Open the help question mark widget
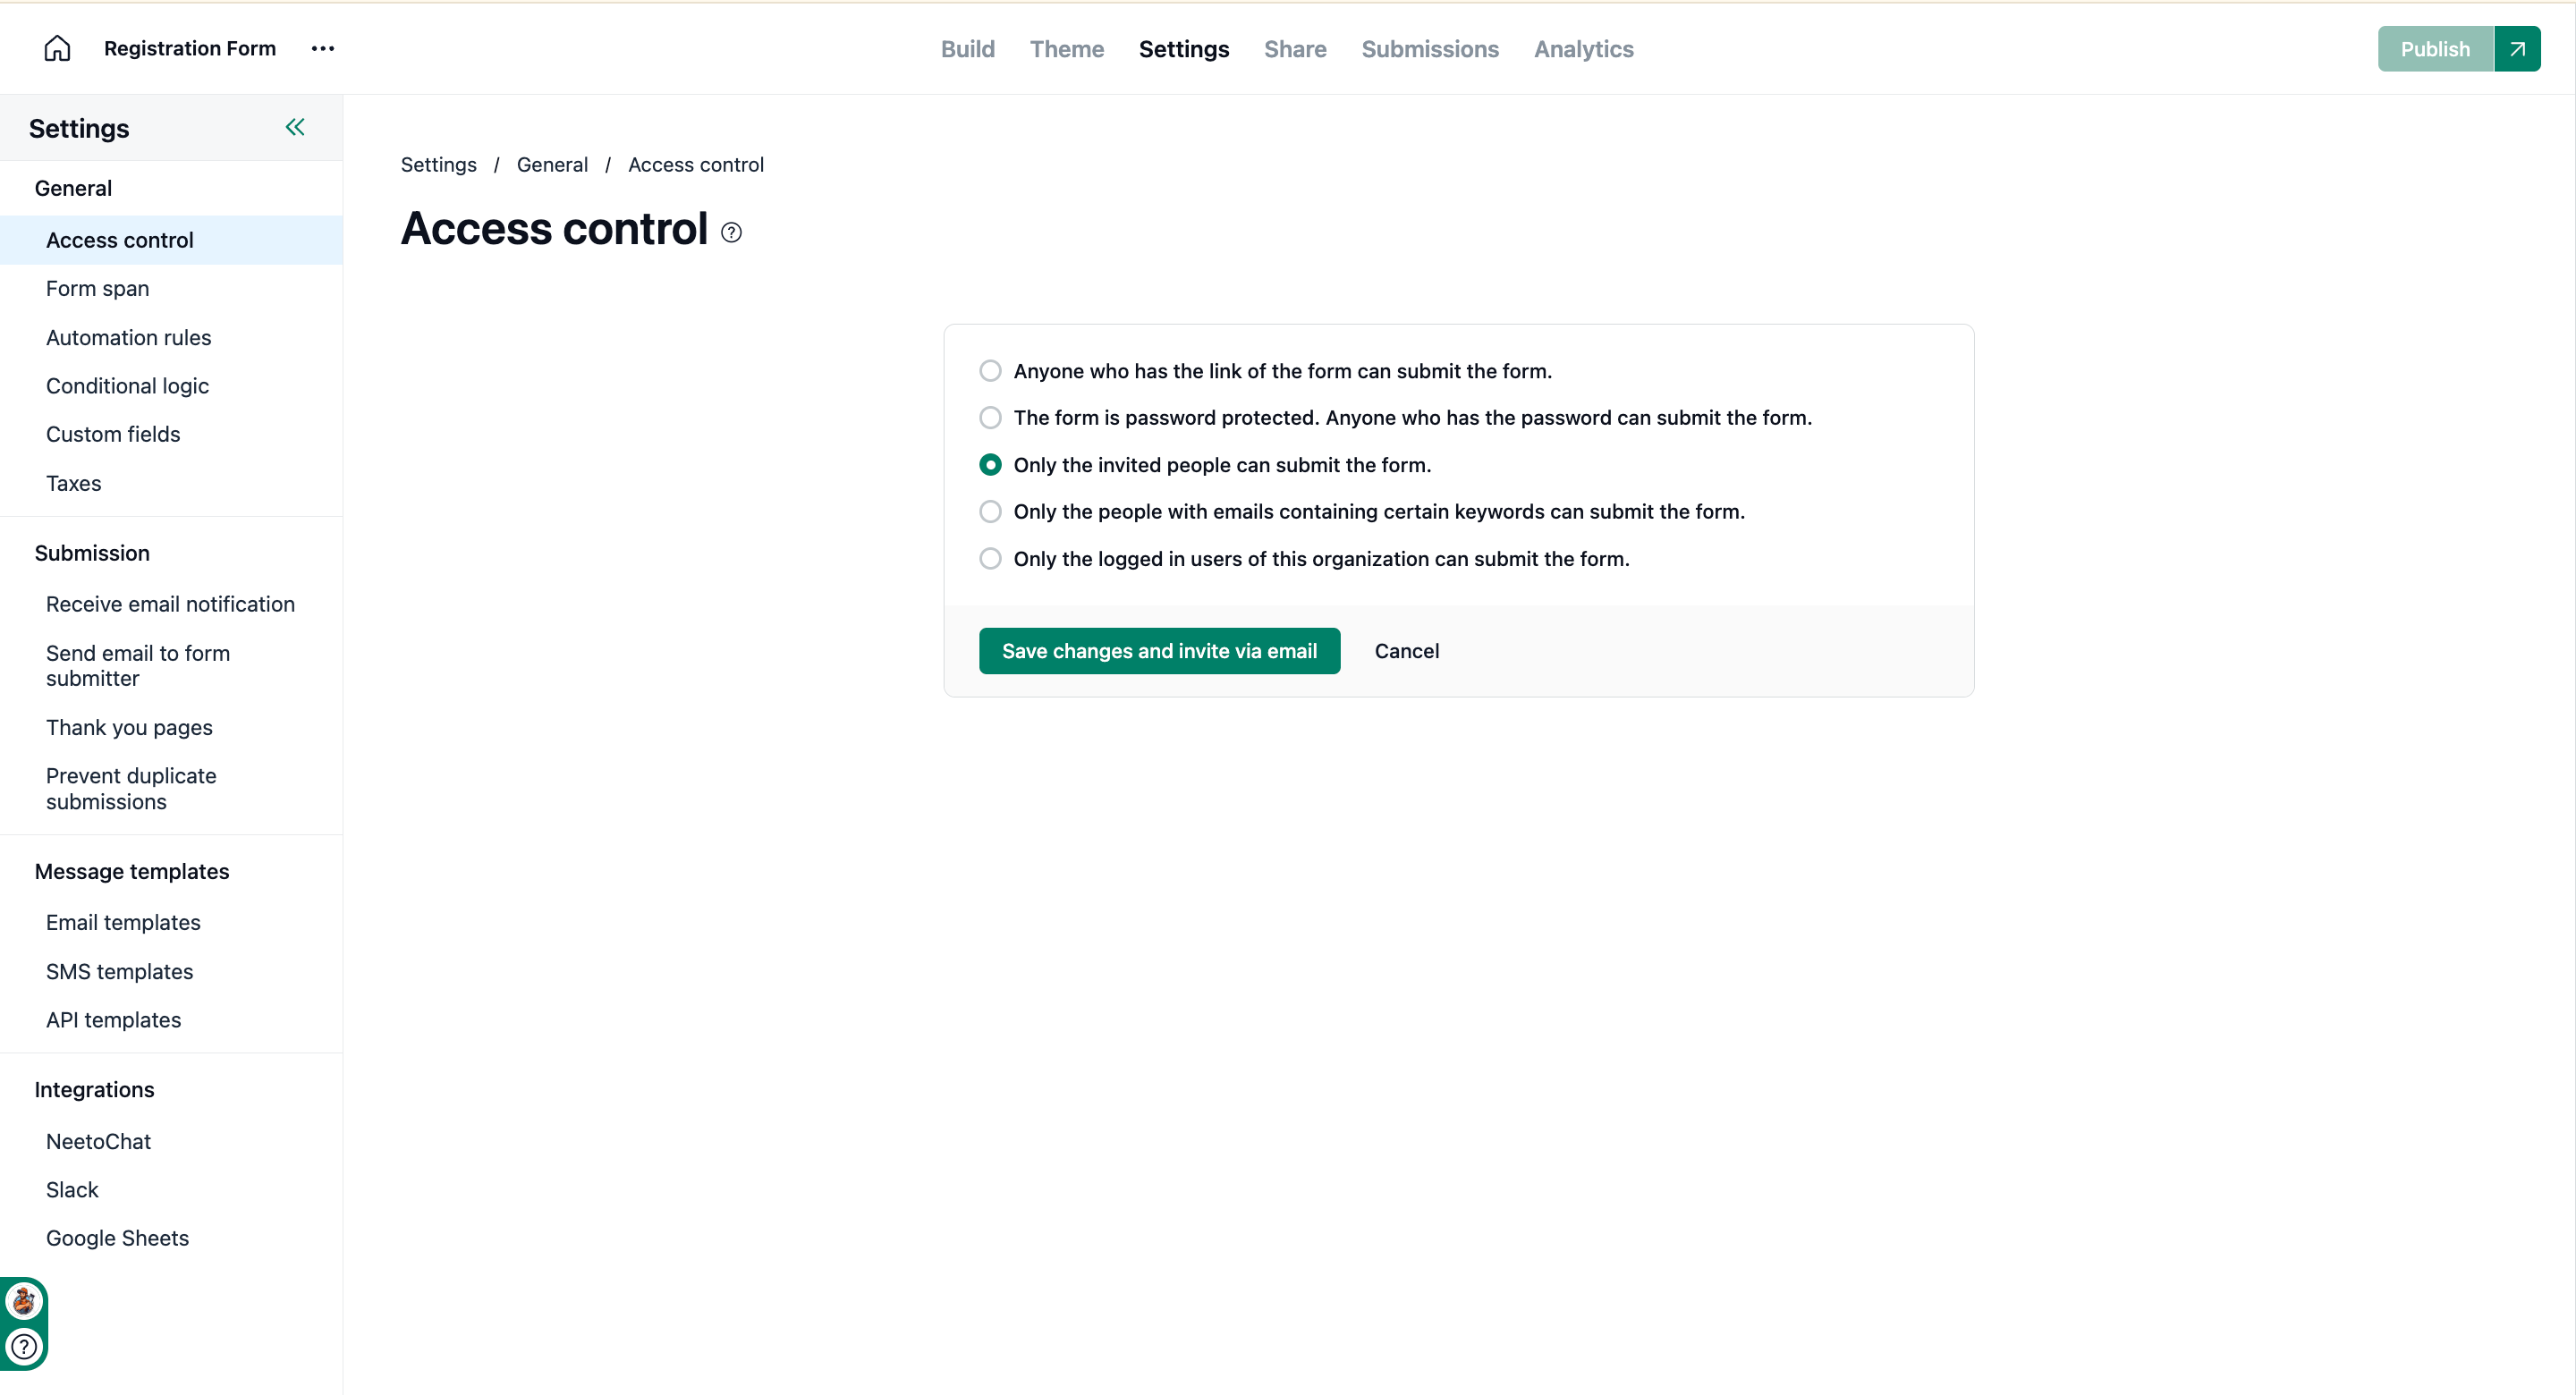The height and width of the screenshot is (1395, 2576). pyautogui.click(x=23, y=1346)
